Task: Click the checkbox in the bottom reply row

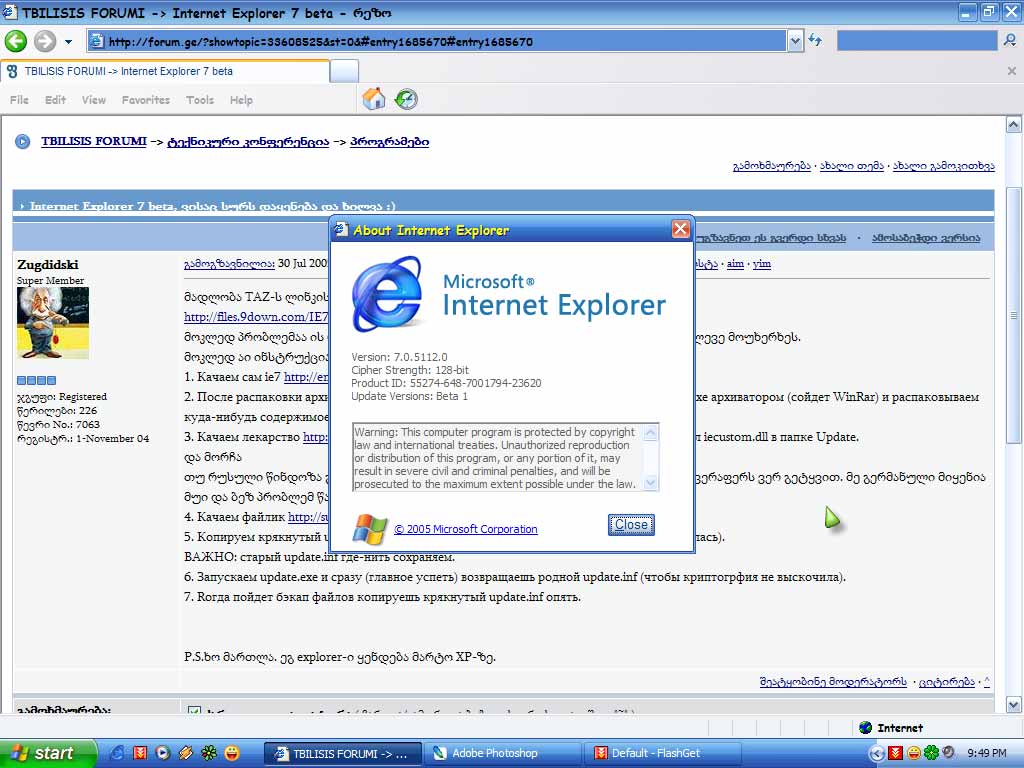Action: click(x=194, y=709)
